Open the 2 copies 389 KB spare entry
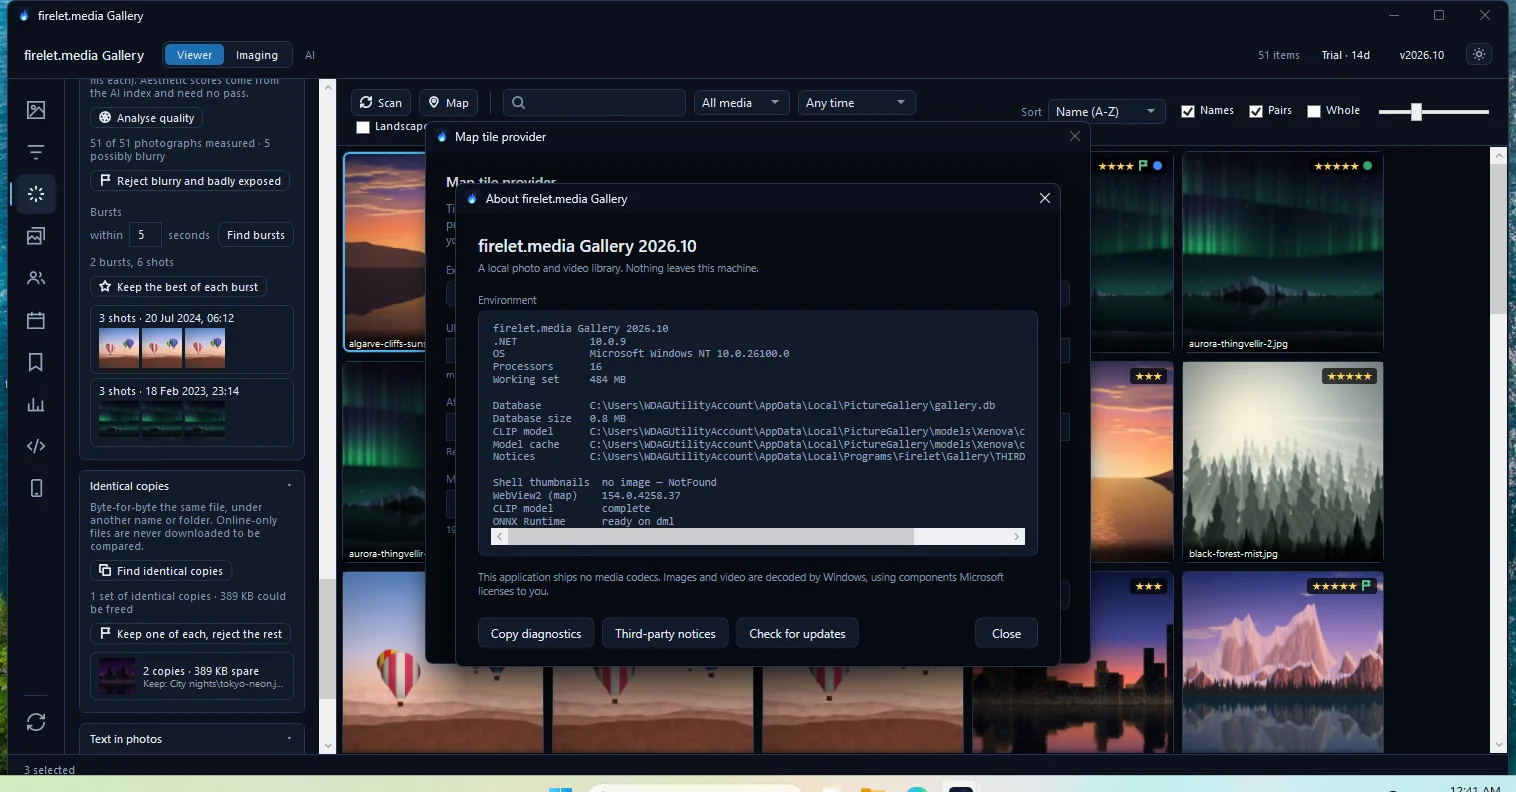The width and height of the screenshot is (1516, 792). point(192,678)
